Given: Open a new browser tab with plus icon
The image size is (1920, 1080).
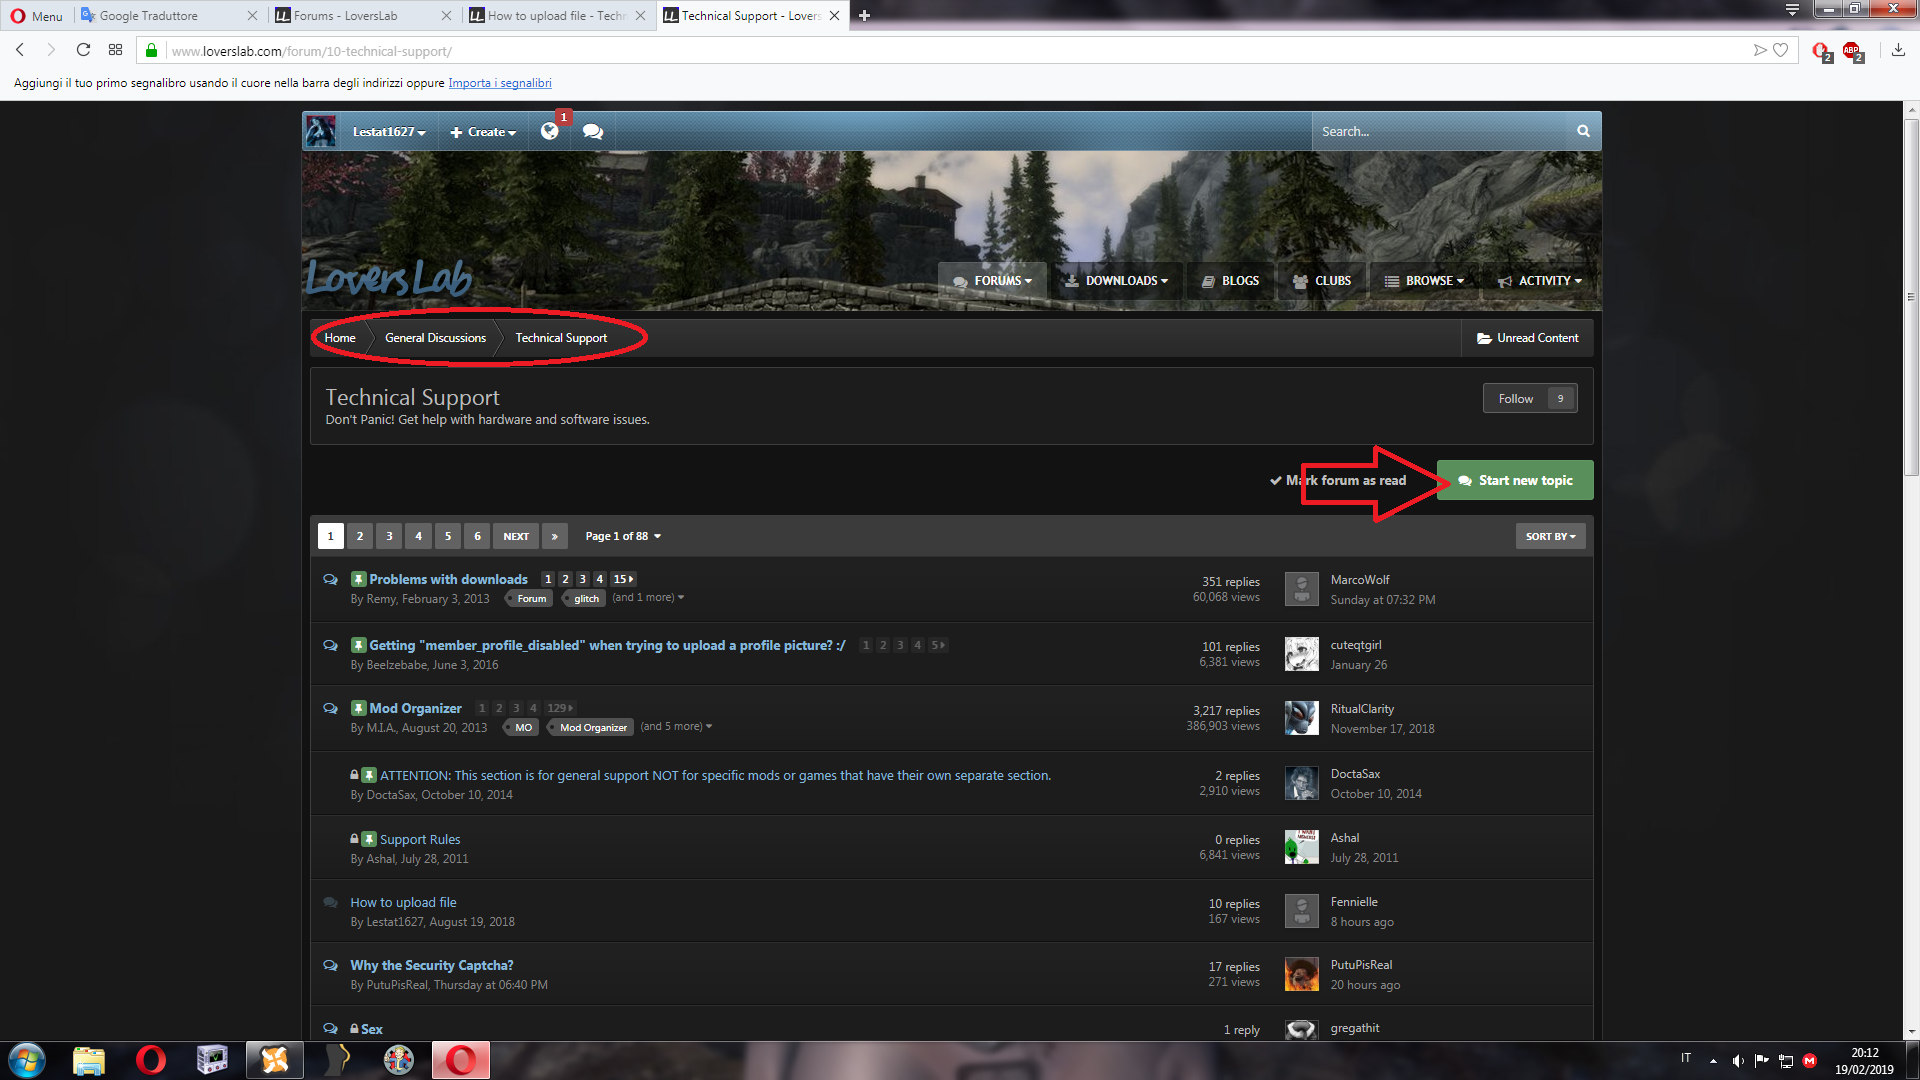Looking at the screenshot, I should point(864,15).
